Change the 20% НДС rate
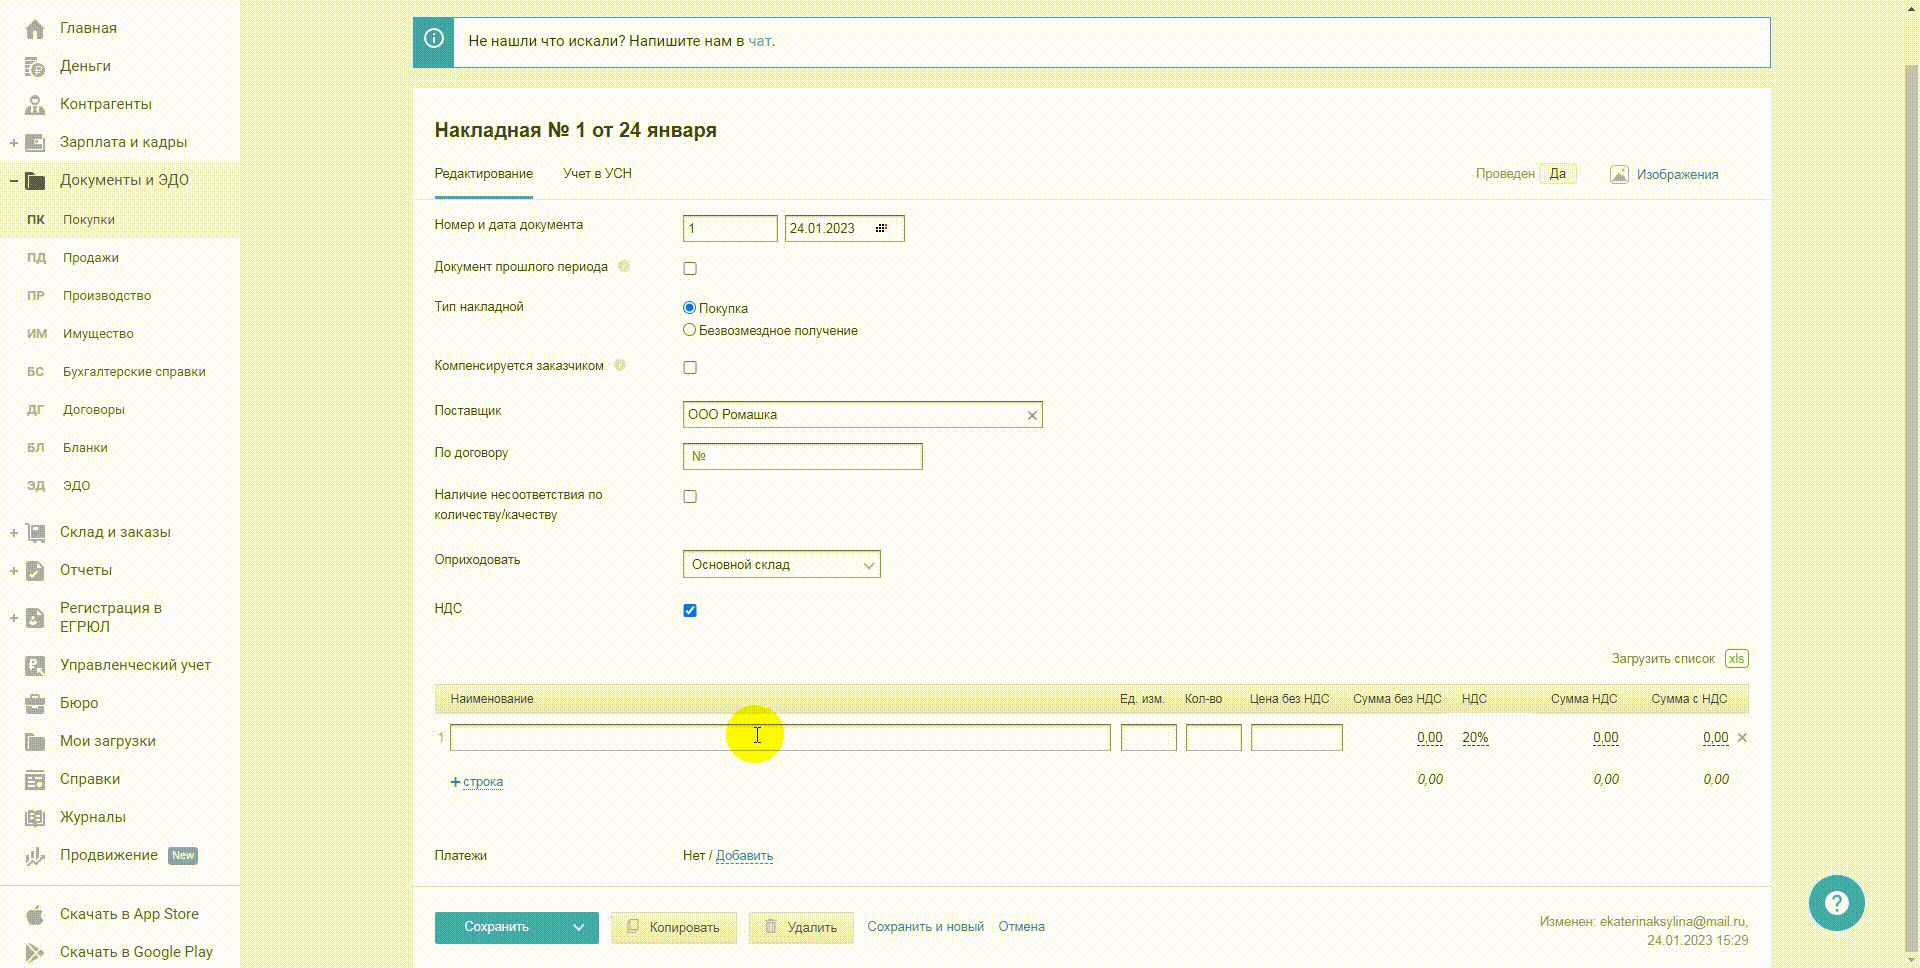Viewport: 1920px width, 968px height. pyautogui.click(x=1475, y=738)
